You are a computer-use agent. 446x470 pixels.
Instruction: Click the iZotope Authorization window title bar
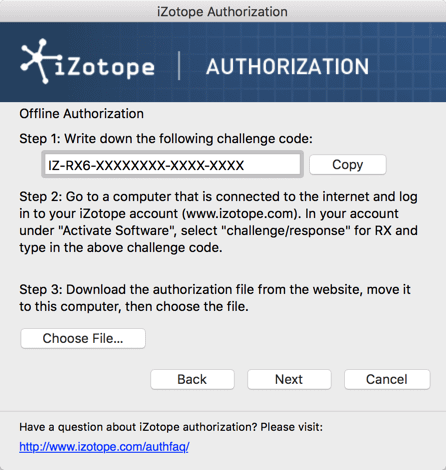click(223, 11)
